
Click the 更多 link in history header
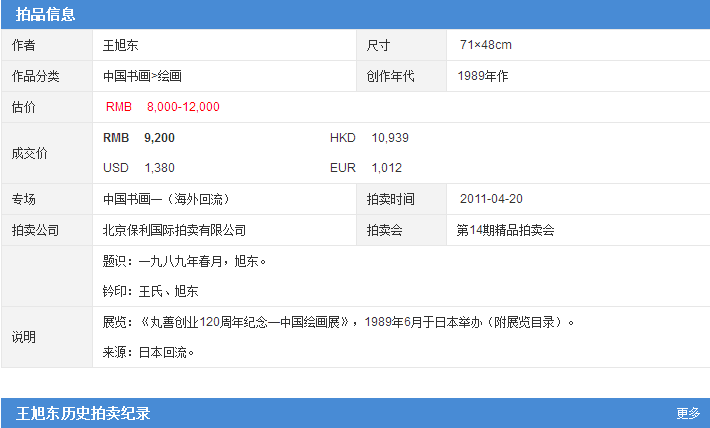688,413
